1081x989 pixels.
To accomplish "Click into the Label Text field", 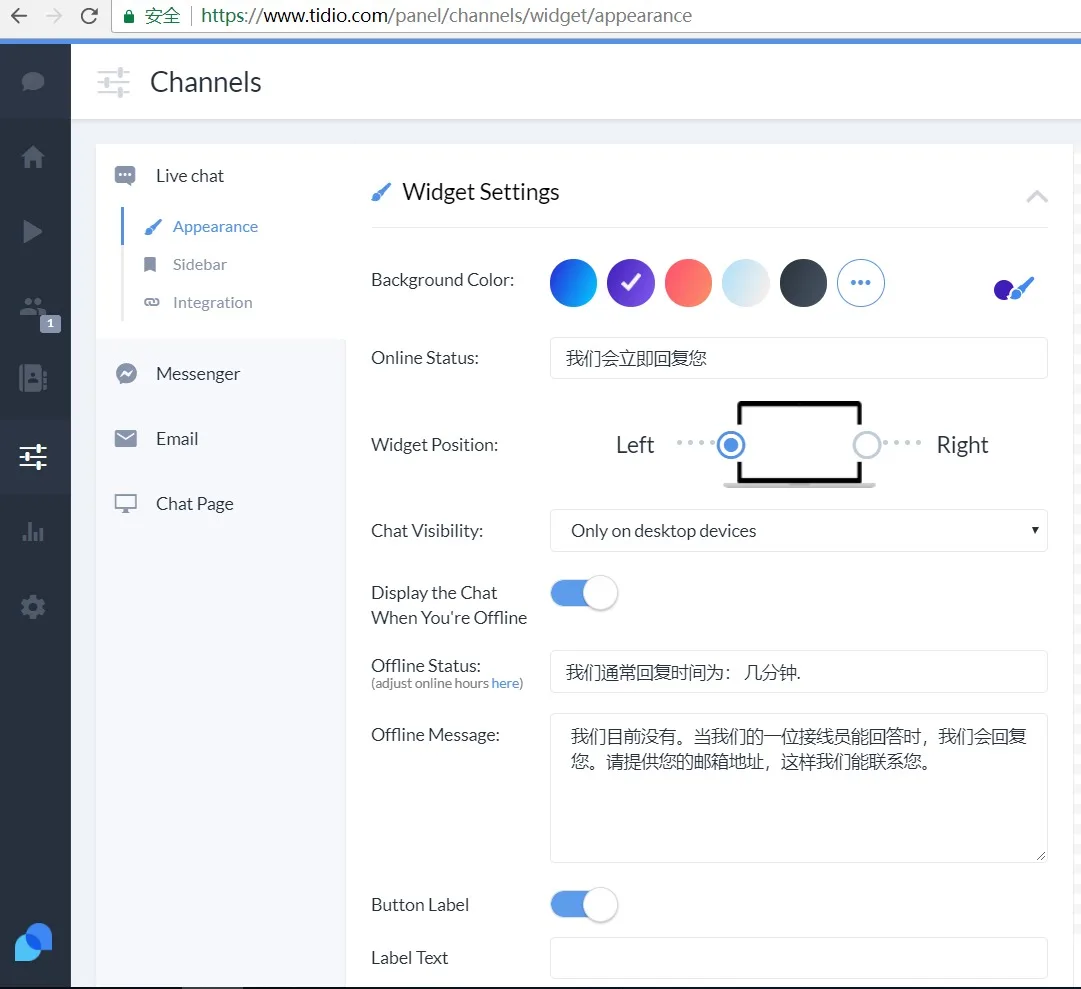I will tap(798, 957).
